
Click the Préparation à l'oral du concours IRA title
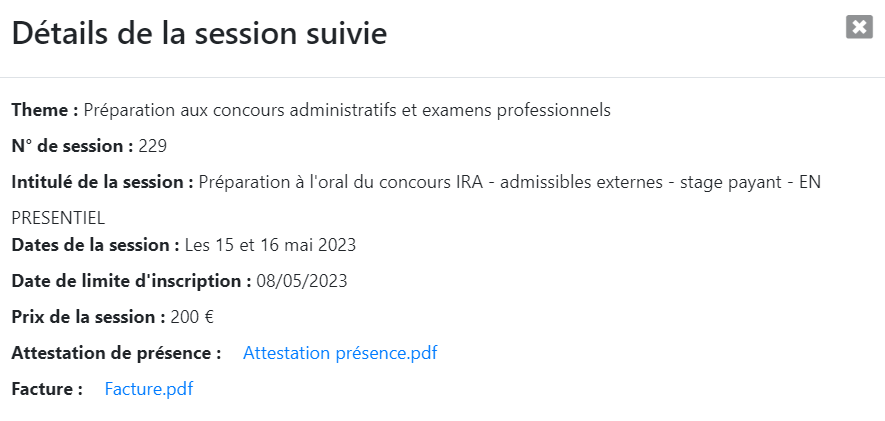coord(510,183)
